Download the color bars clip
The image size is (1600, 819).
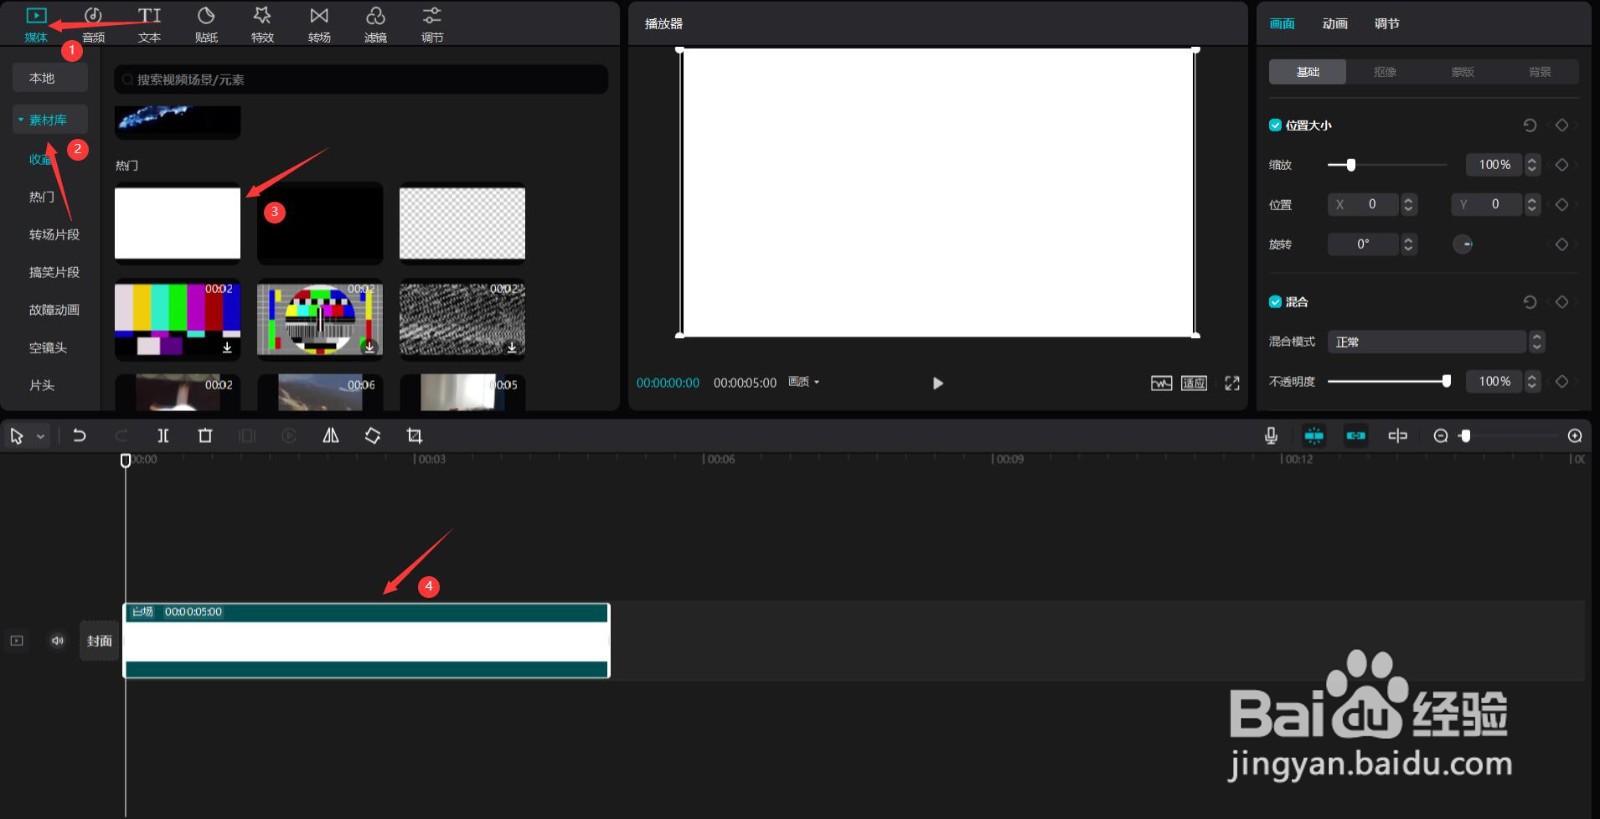point(227,347)
